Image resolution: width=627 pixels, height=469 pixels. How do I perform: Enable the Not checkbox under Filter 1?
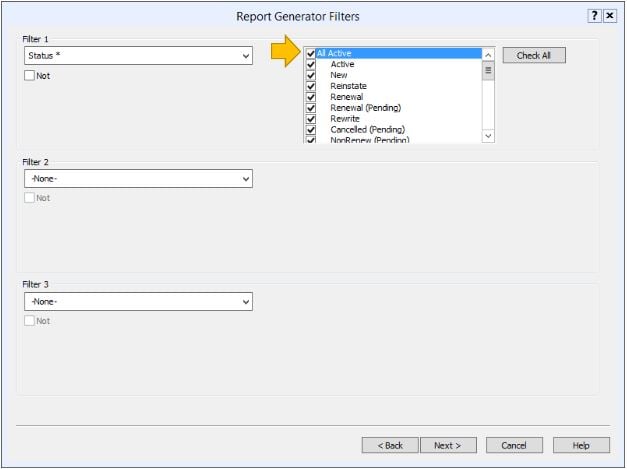(x=29, y=76)
